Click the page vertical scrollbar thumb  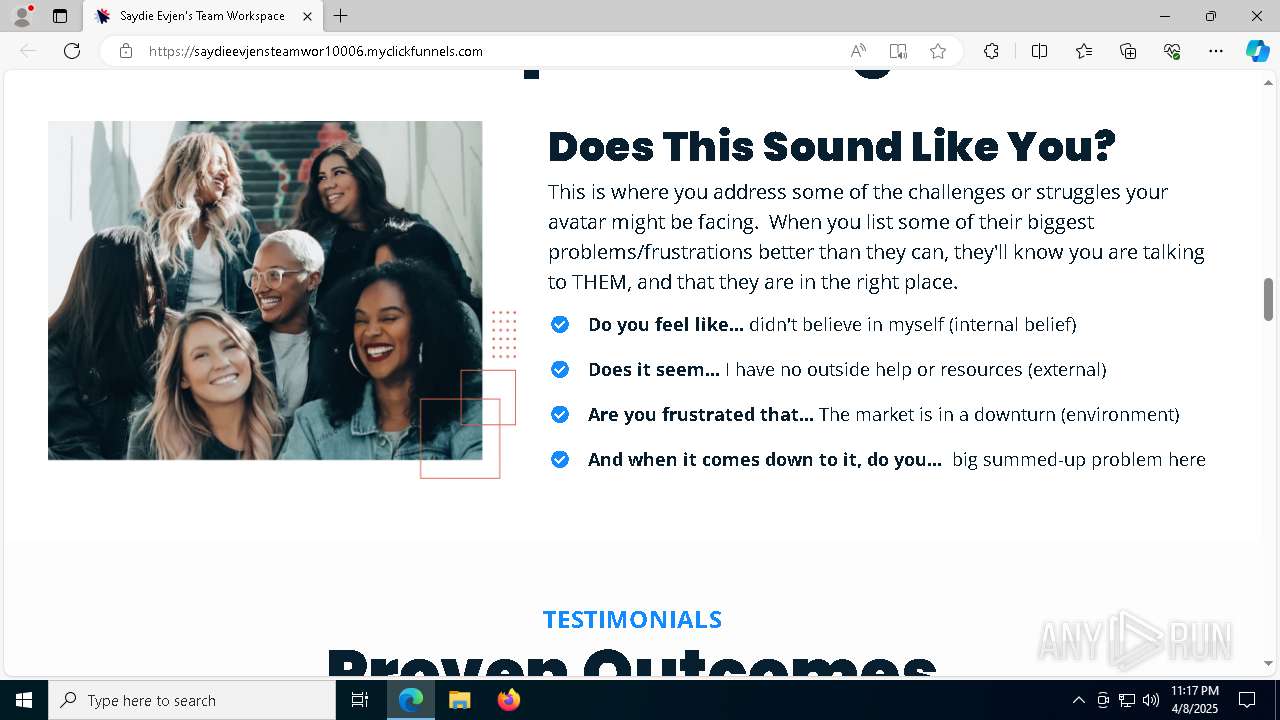pyautogui.click(x=1268, y=300)
